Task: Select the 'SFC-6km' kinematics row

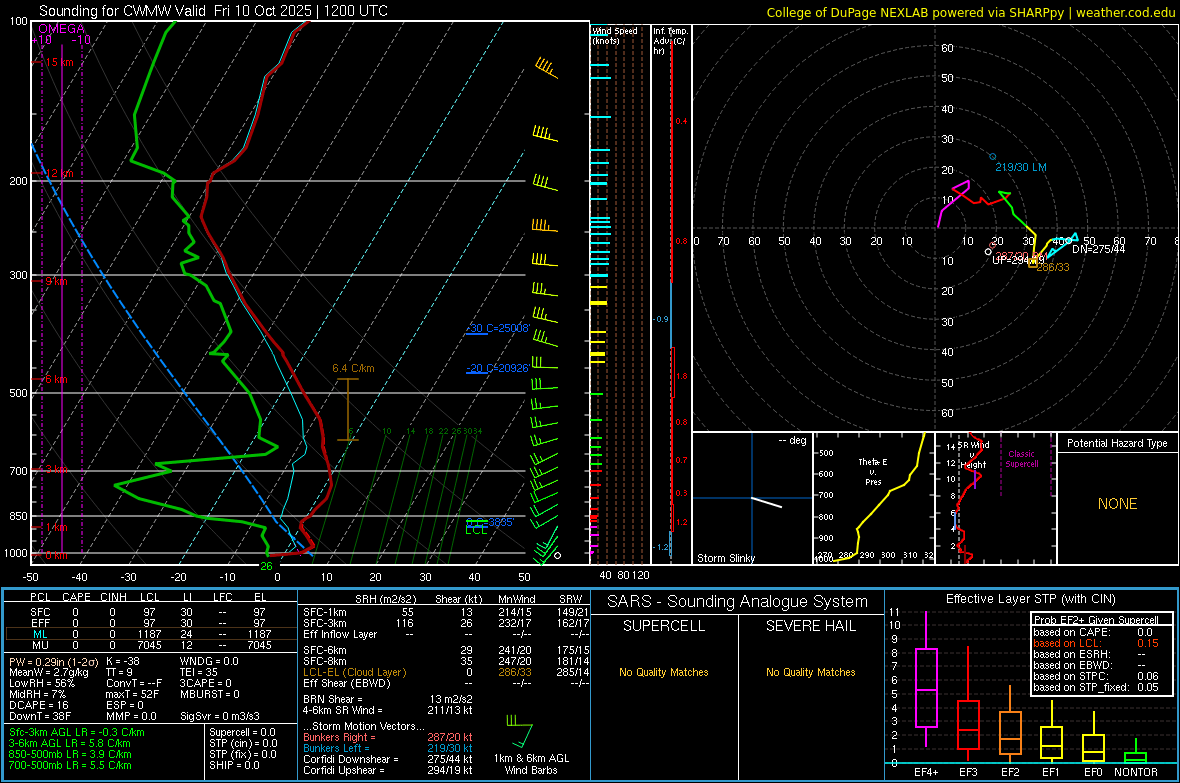Action: (446, 650)
